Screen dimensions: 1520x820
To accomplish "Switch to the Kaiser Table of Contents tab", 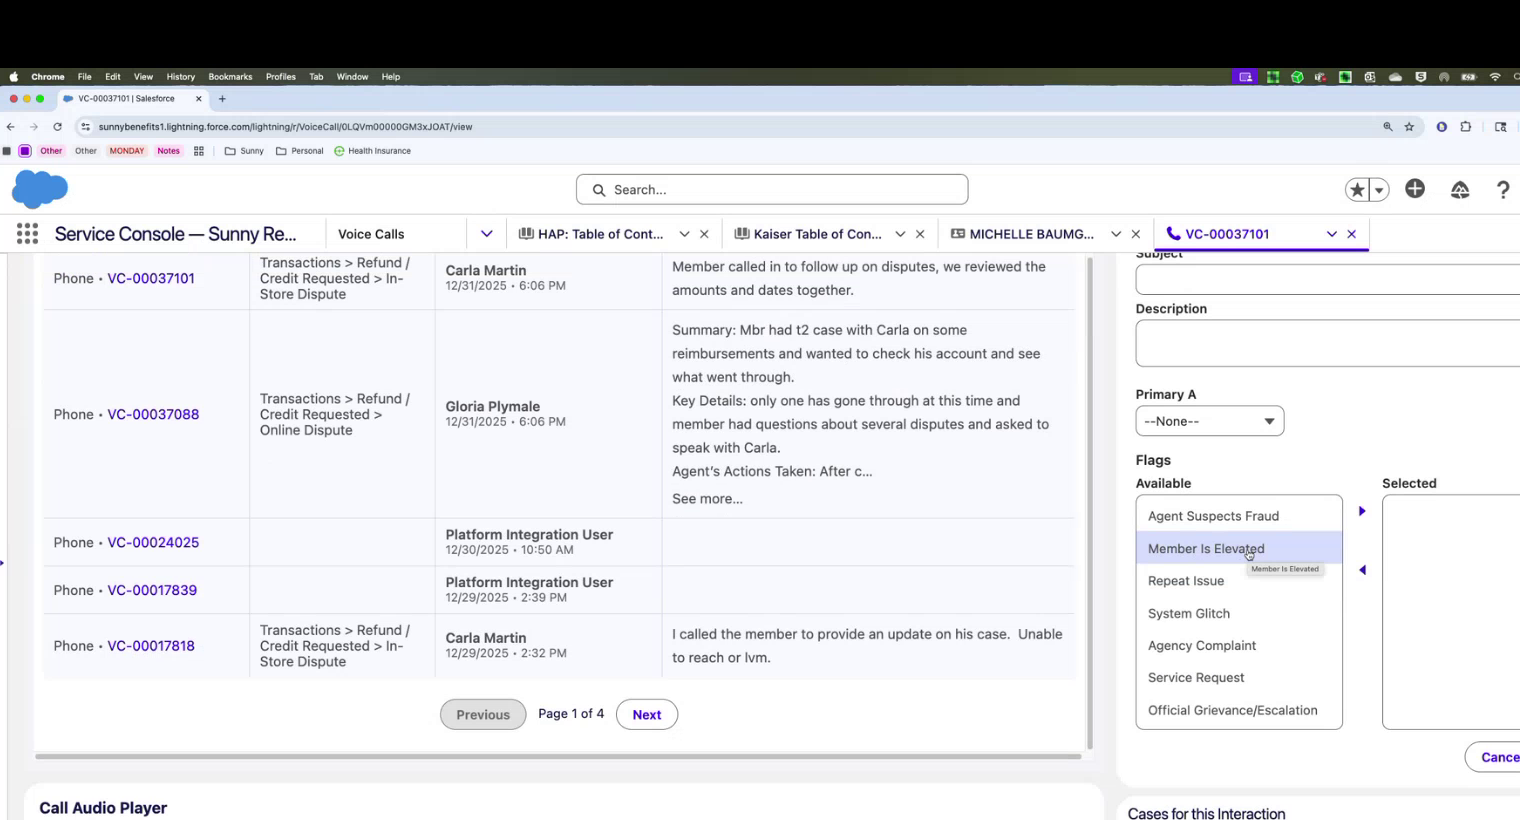I will pyautogui.click(x=816, y=234).
